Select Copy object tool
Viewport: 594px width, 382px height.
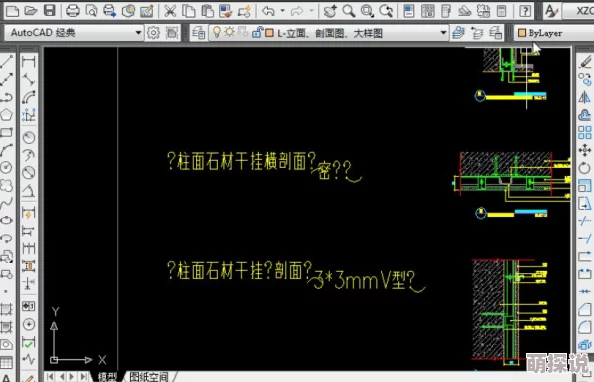coord(585,80)
